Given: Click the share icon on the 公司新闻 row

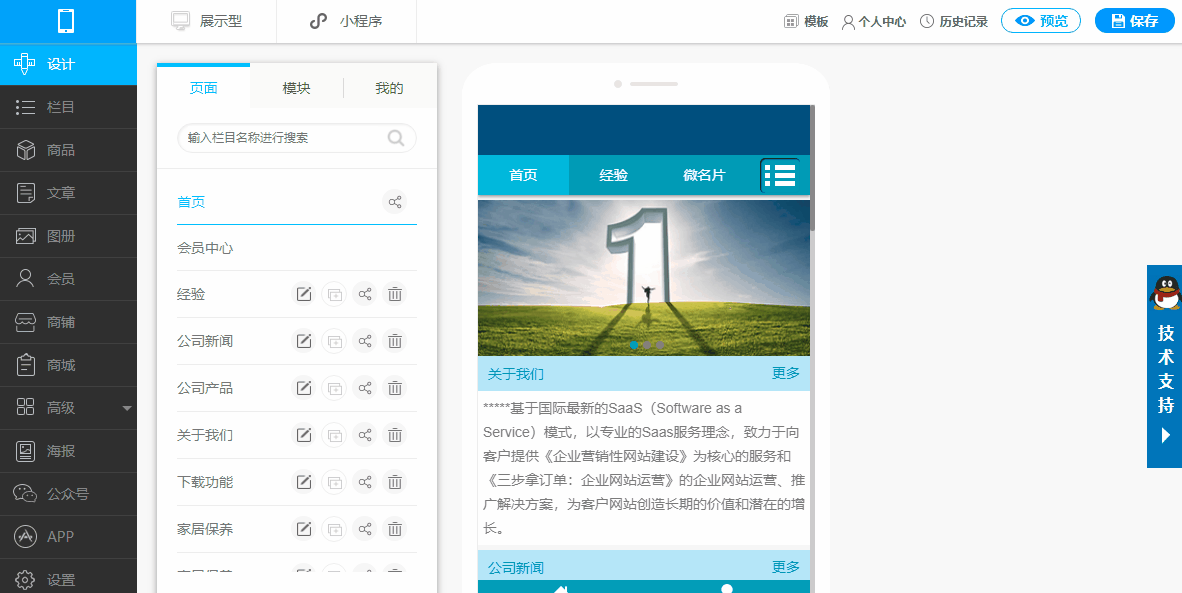Looking at the screenshot, I should point(365,341).
